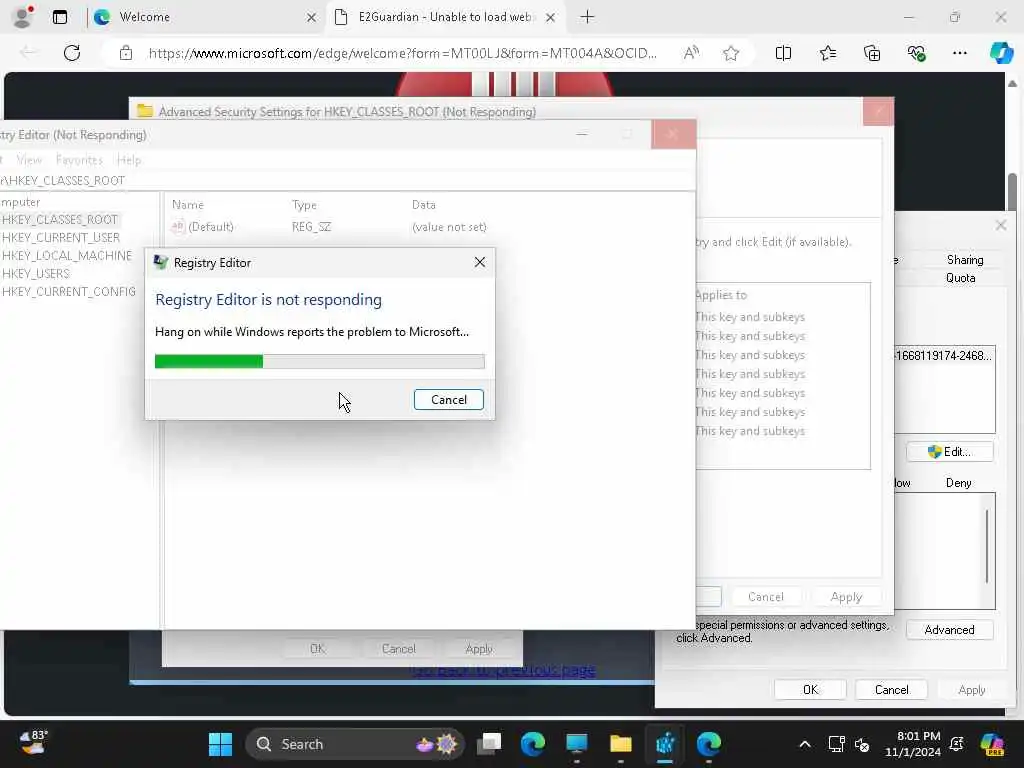Viewport: 1024px width, 768px height.
Task: Open Registry Editor Favorites menu
Action: [x=79, y=160]
